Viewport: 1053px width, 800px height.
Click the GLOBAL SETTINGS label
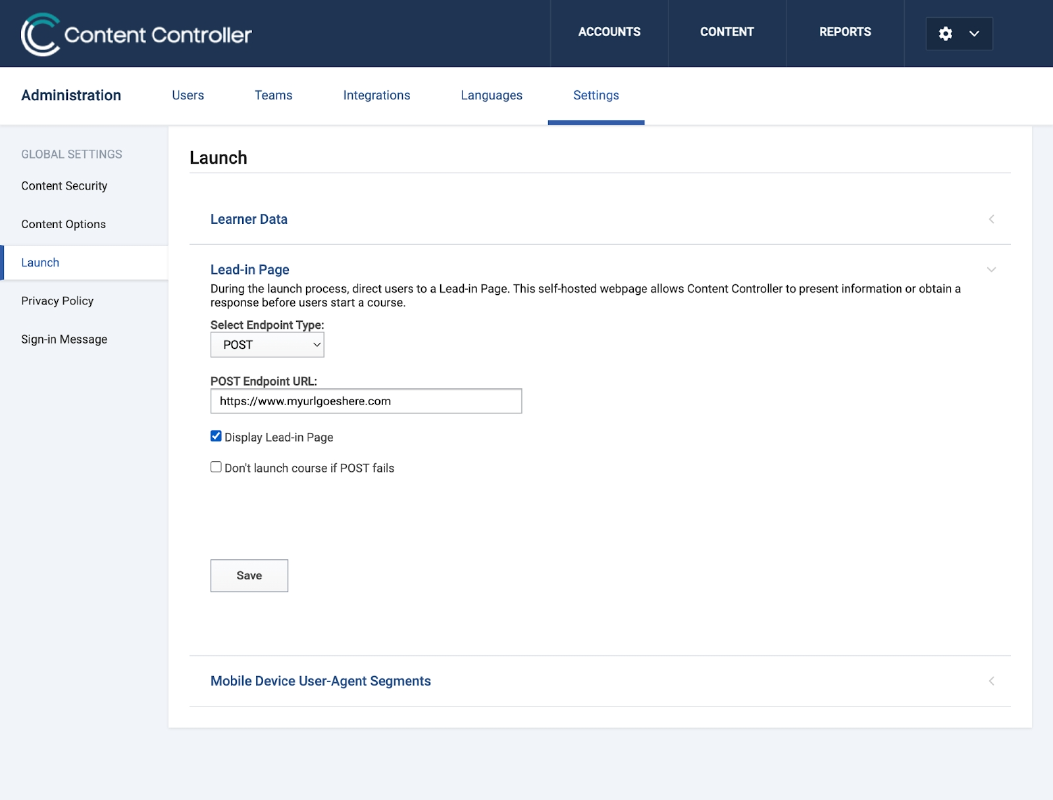[72, 154]
